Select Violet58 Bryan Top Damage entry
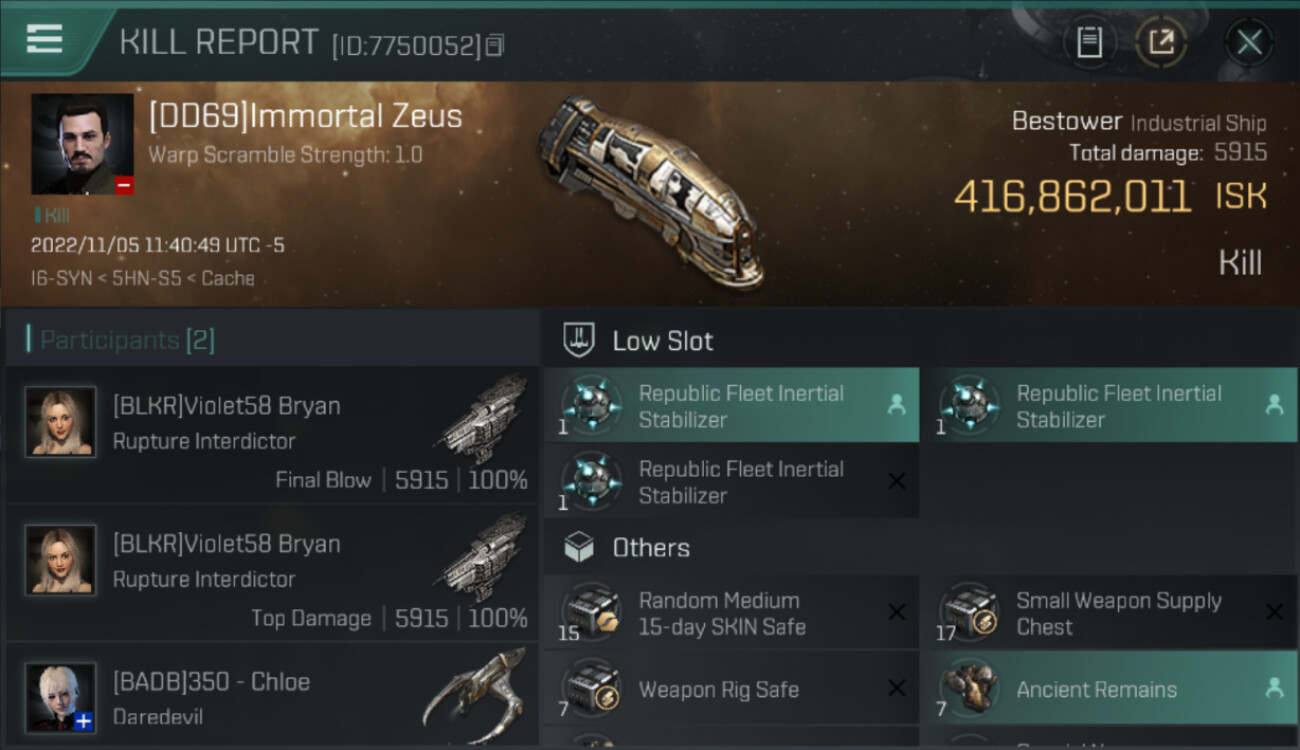 point(272,573)
